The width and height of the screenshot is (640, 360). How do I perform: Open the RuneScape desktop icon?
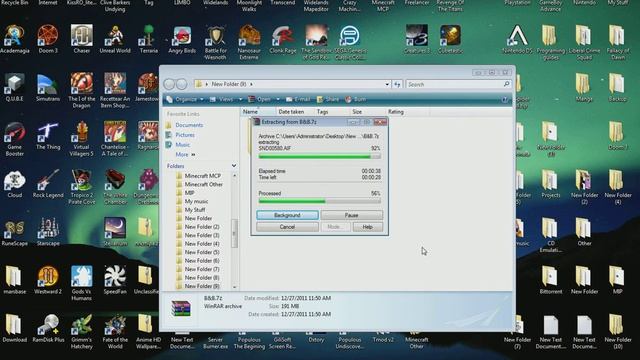15,232
